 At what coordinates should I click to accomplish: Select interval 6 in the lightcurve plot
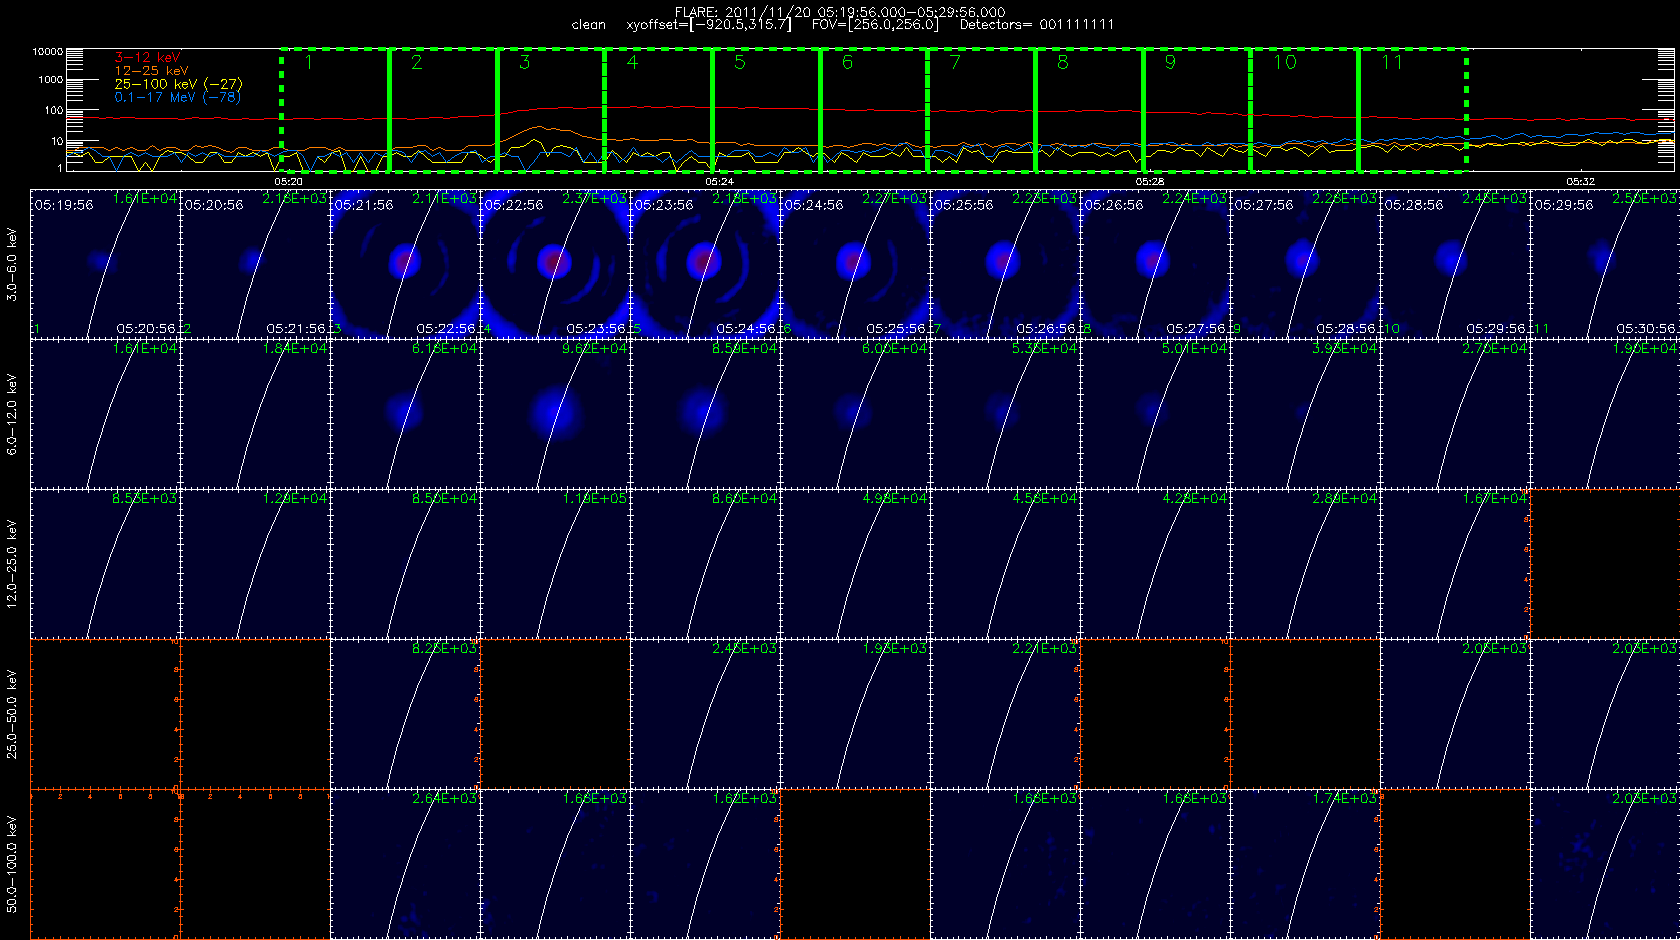pyautogui.click(x=874, y=110)
